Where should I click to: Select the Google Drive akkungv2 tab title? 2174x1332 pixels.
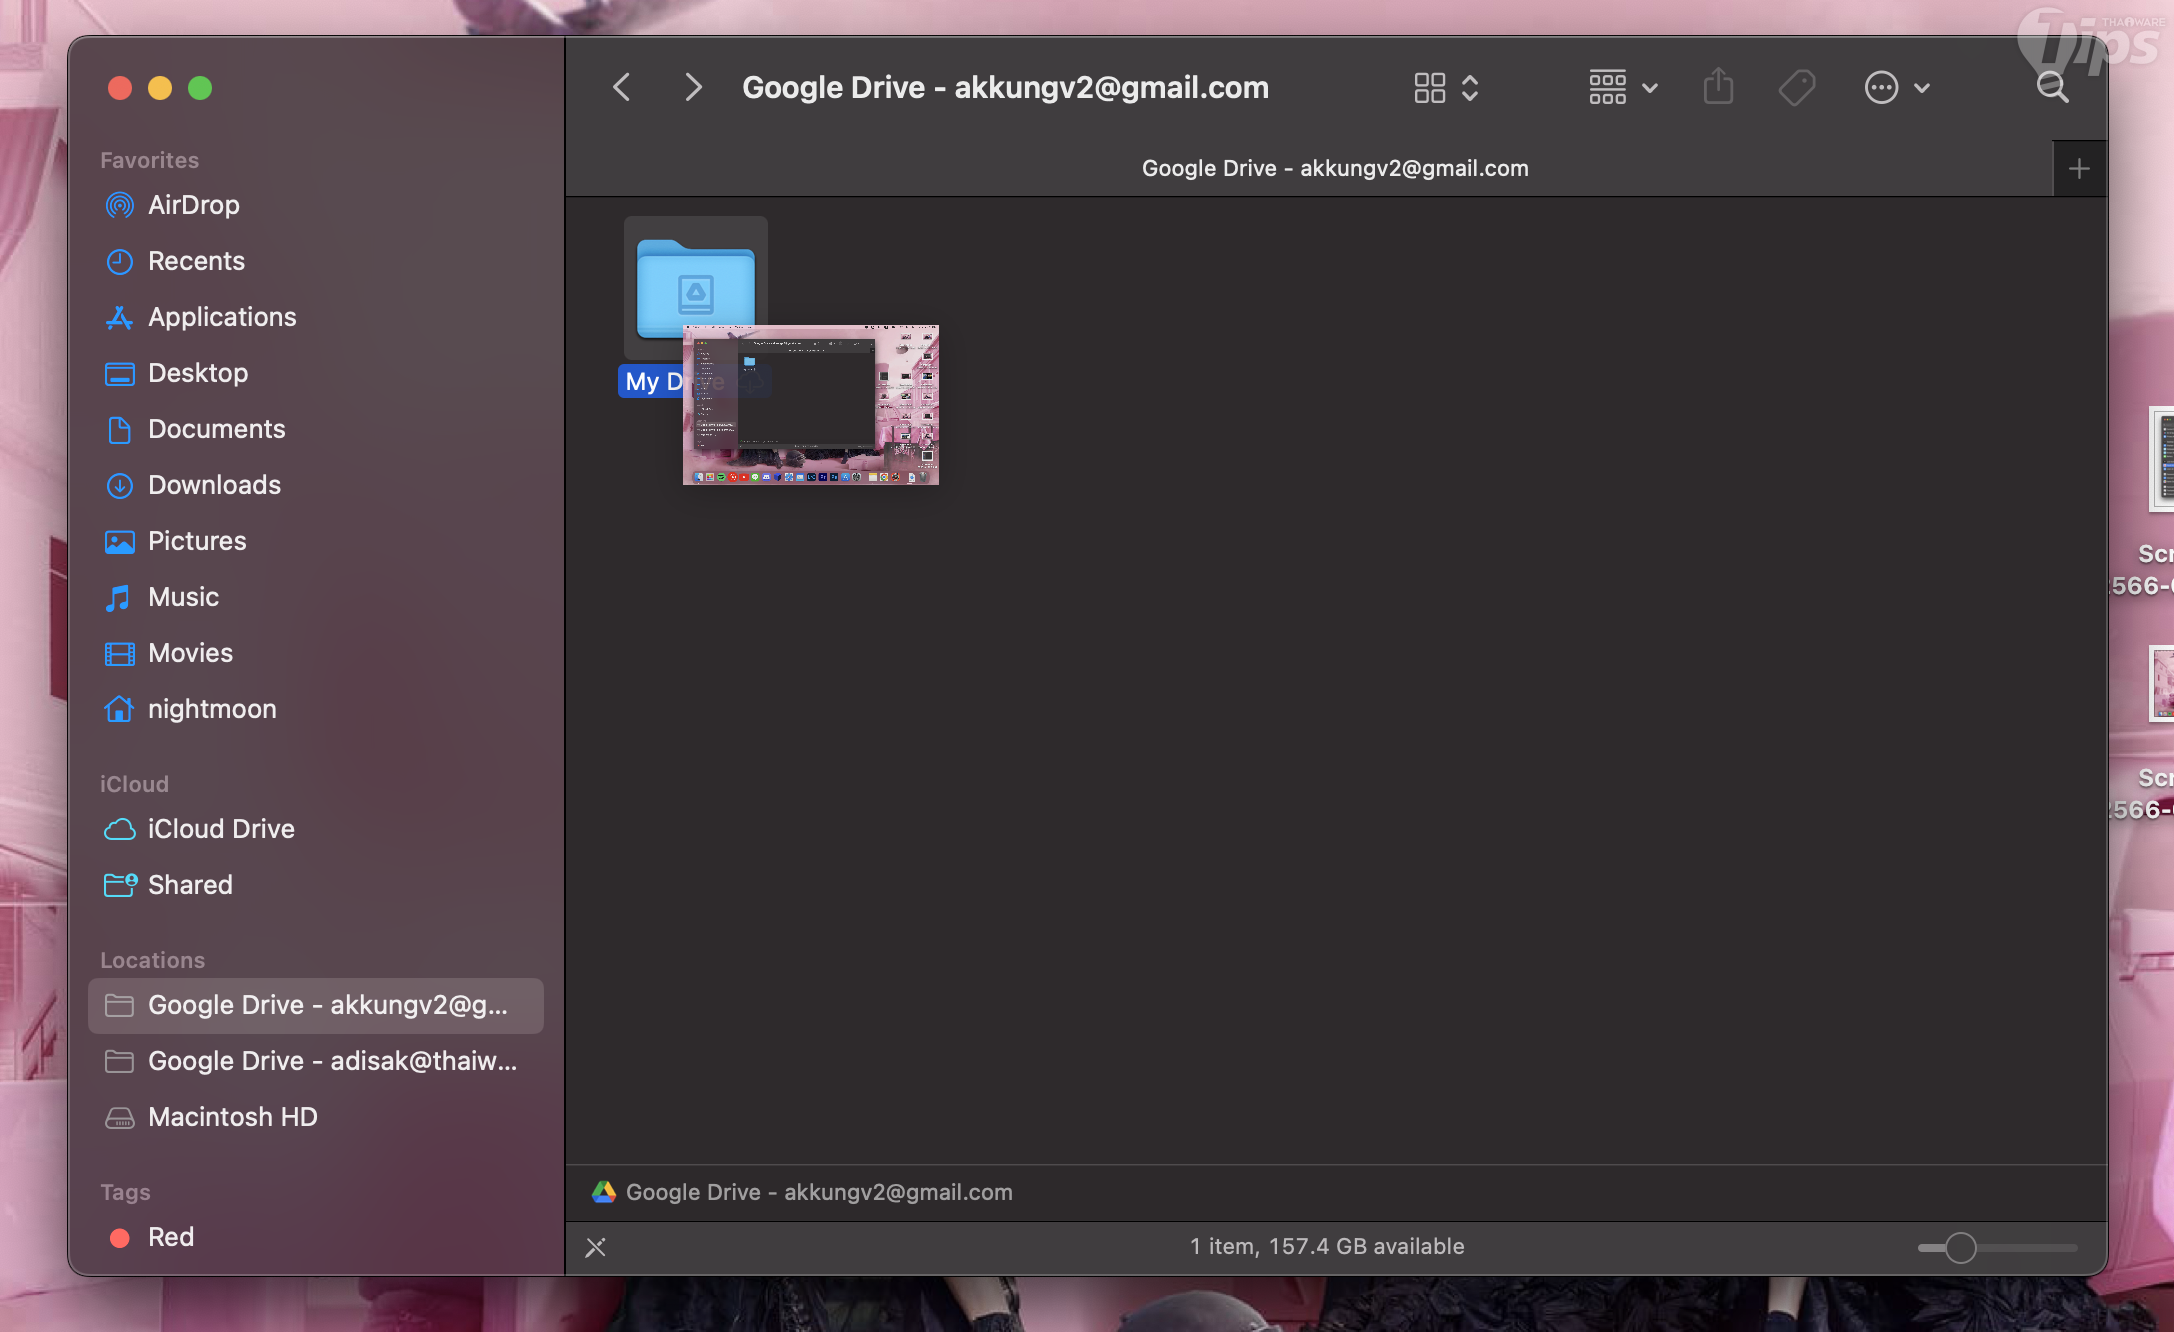(1334, 169)
